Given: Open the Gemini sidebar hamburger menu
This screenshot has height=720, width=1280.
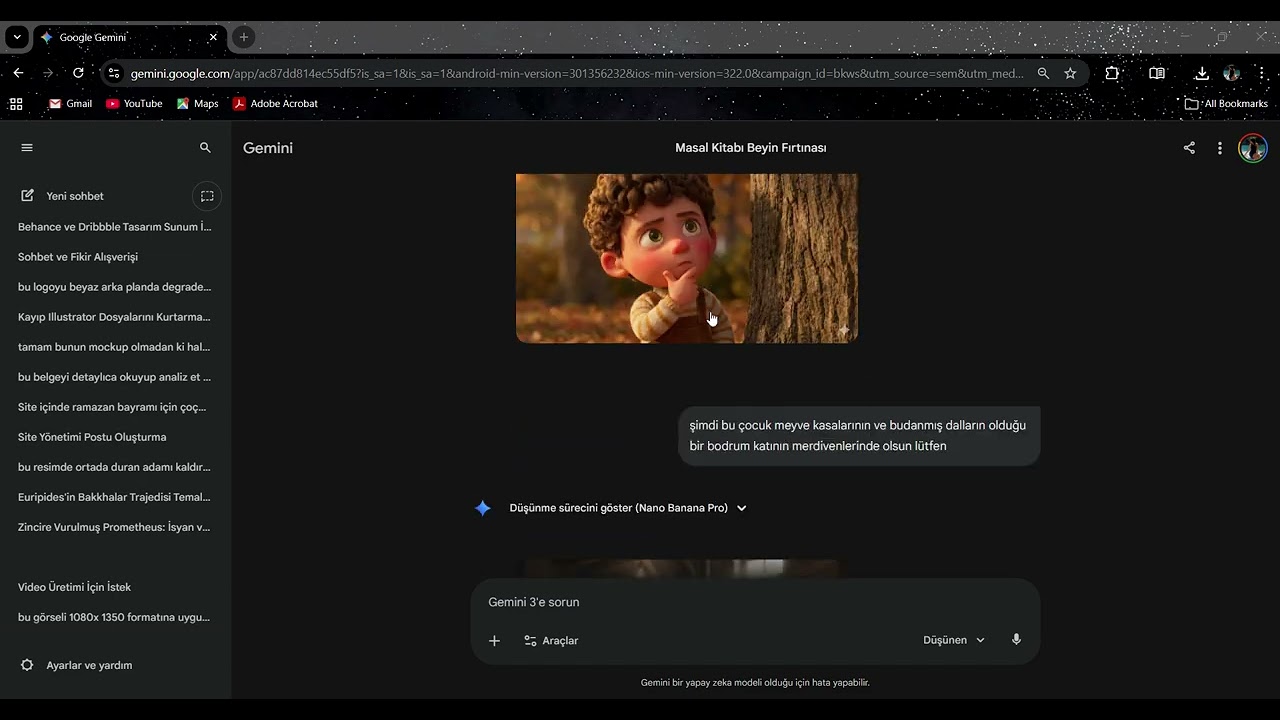Looking at the screenshot, I should [x=27, y=148].
